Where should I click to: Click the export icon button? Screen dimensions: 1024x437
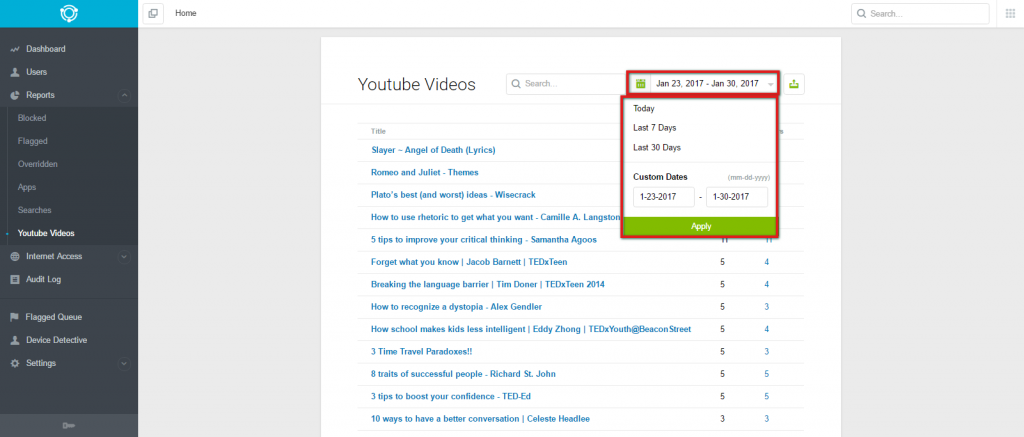794,84
